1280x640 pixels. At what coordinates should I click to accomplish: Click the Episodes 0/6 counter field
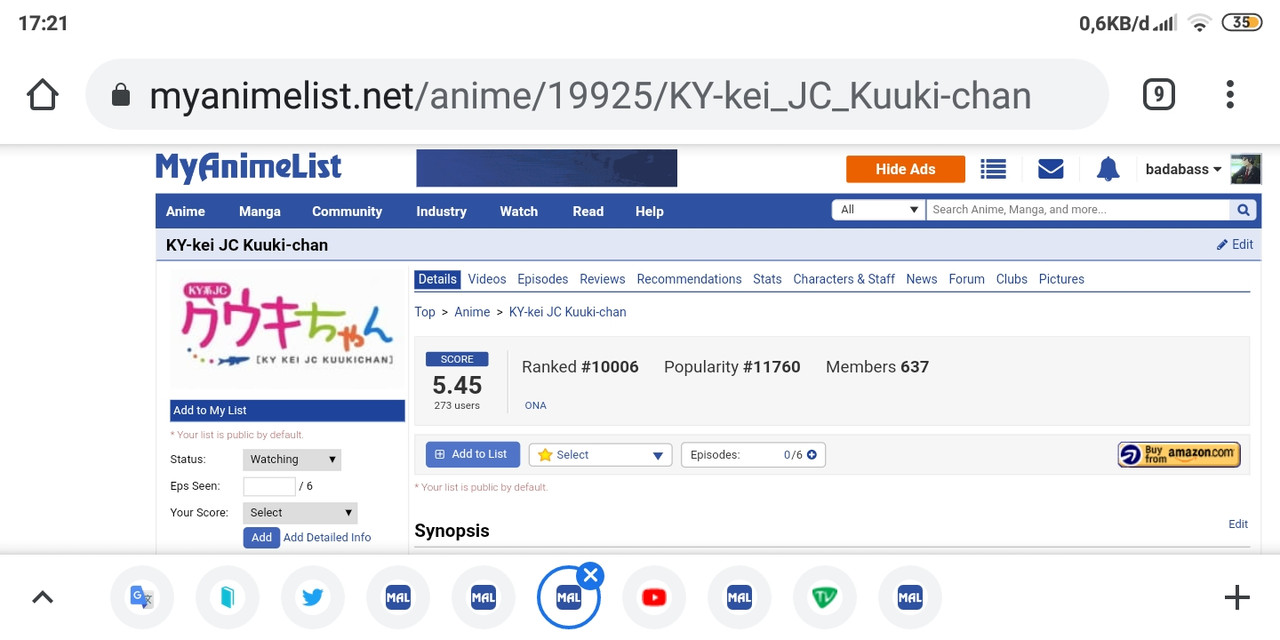[753, 455]
